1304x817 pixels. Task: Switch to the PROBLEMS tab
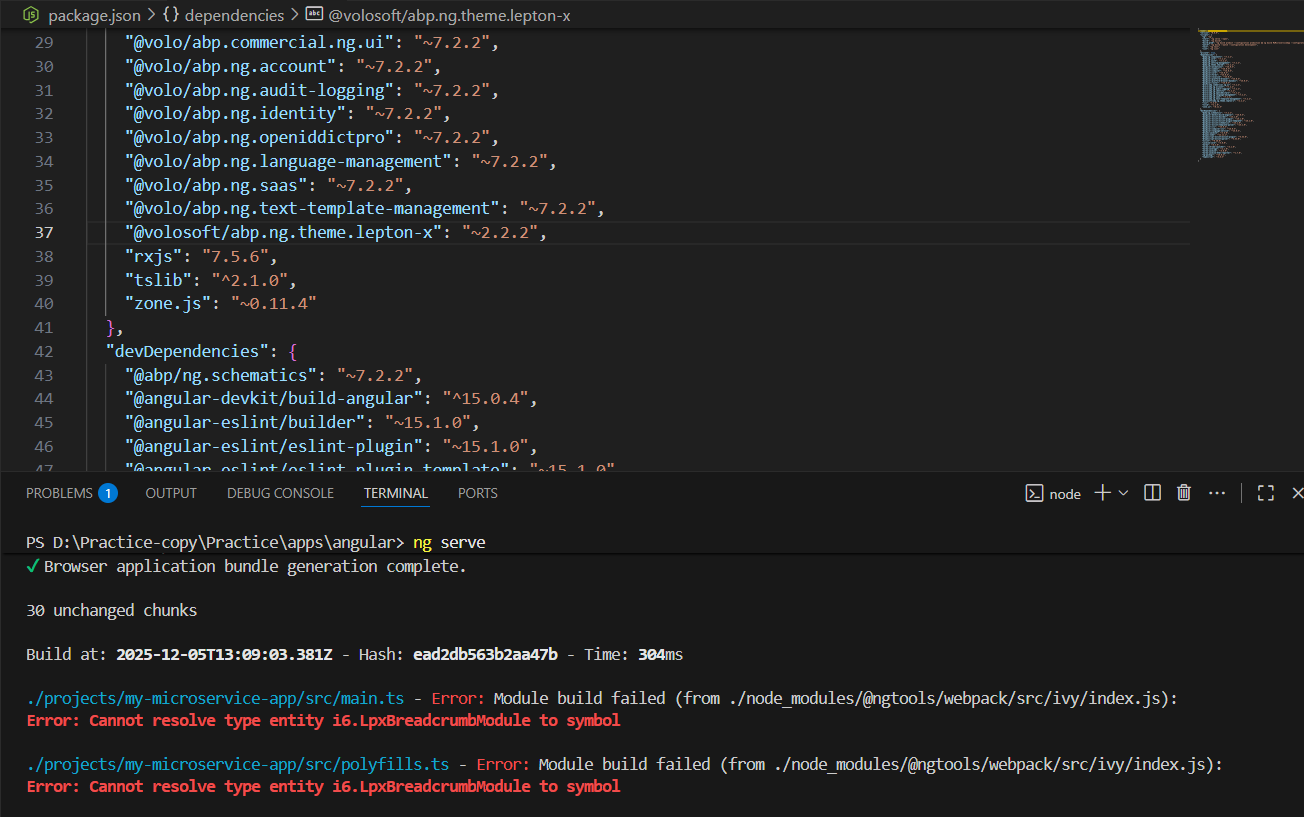(x=59, y=493)
